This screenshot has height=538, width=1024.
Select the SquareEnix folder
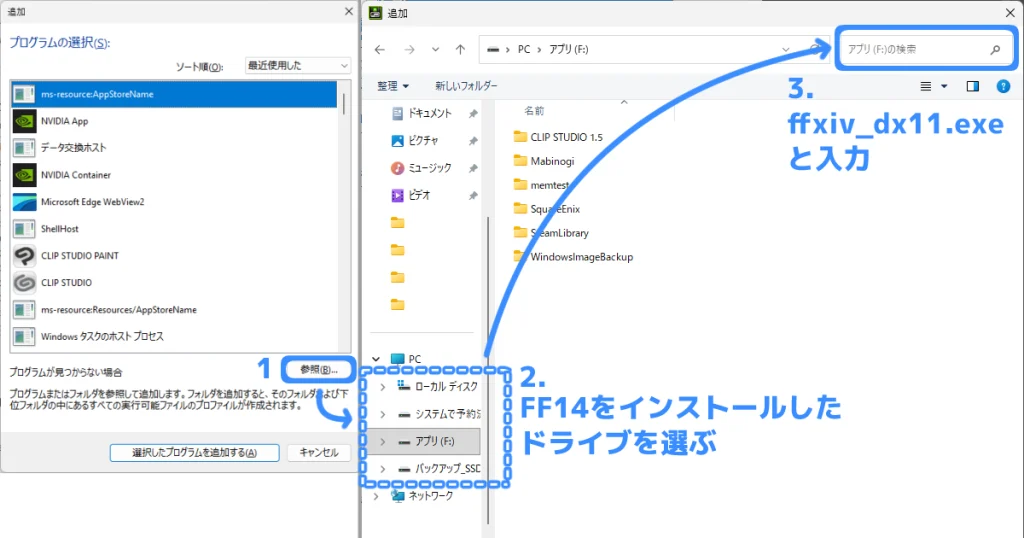click(x=547, y=209)
